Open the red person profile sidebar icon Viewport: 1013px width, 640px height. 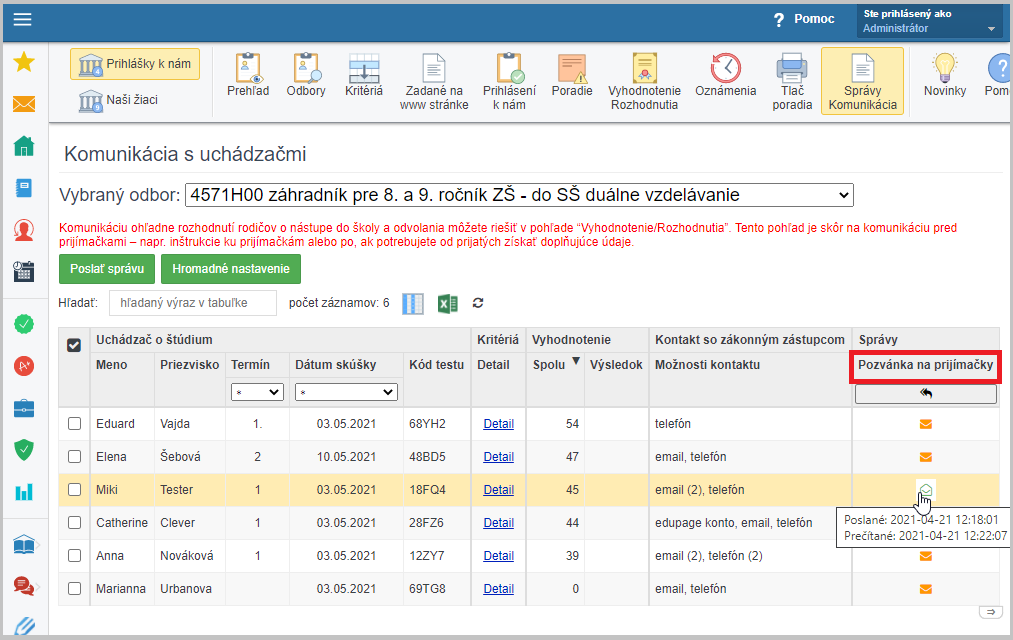pos(24,230)
